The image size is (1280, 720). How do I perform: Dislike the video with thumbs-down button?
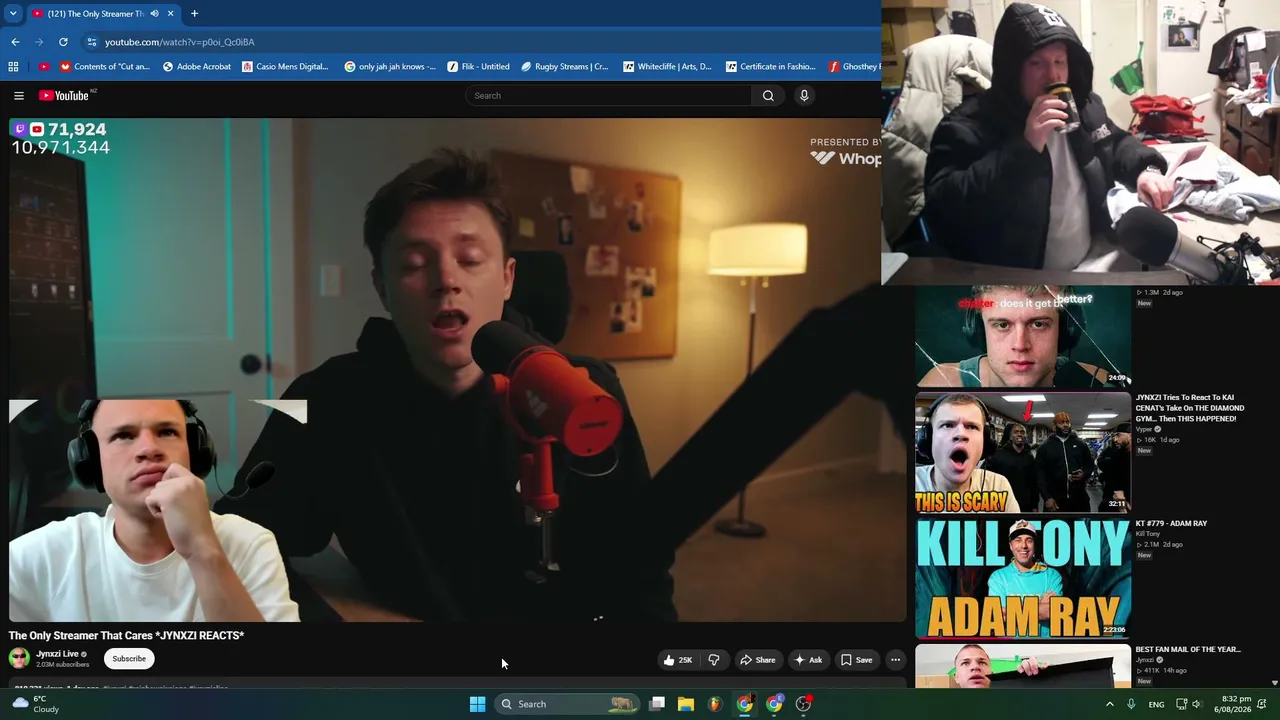(714, 660)
